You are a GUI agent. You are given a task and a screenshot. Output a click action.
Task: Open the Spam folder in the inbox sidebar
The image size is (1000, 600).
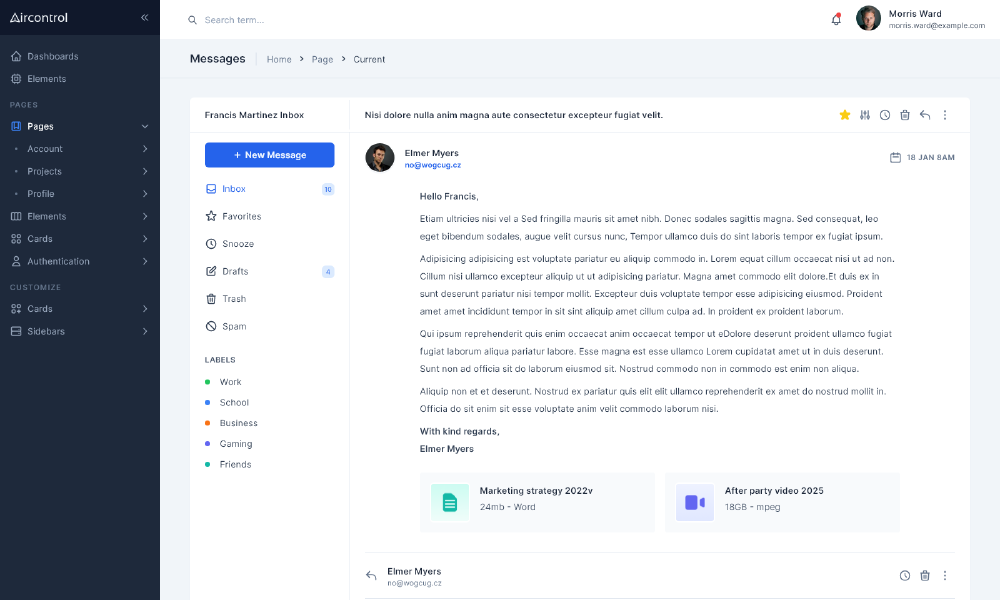[x=234, y=326]
